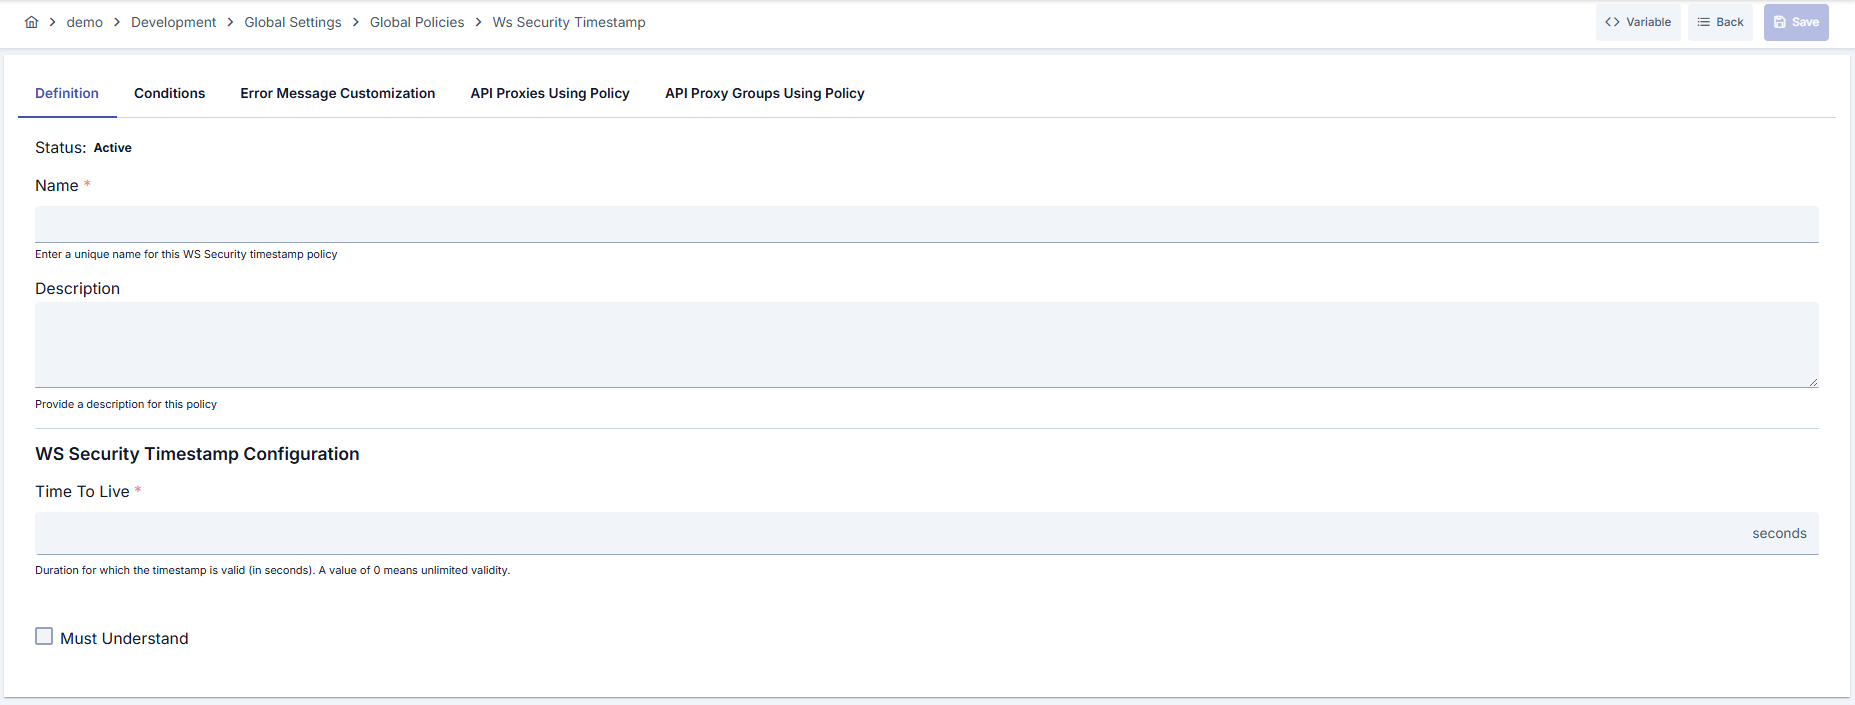This screenshot has width=1855, height=705.
Task: Click the Variable code brackets icon
Action: coord(1612,22)
